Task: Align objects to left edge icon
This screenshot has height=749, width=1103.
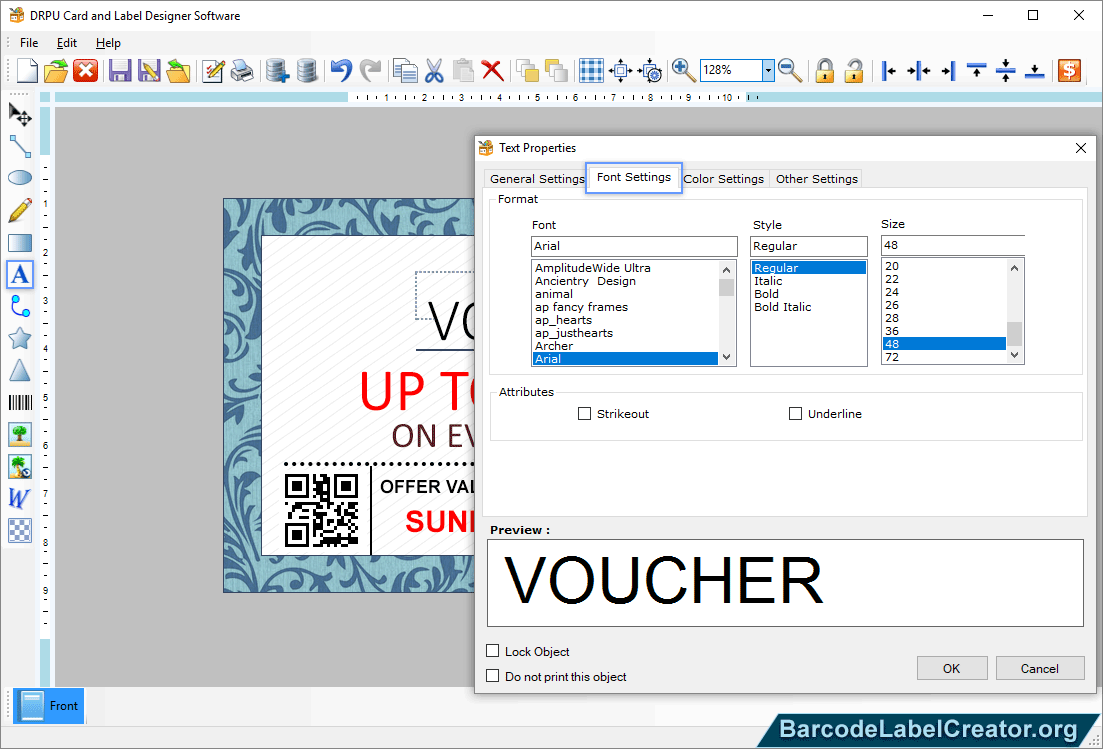Action: click(x=888, y=70)
